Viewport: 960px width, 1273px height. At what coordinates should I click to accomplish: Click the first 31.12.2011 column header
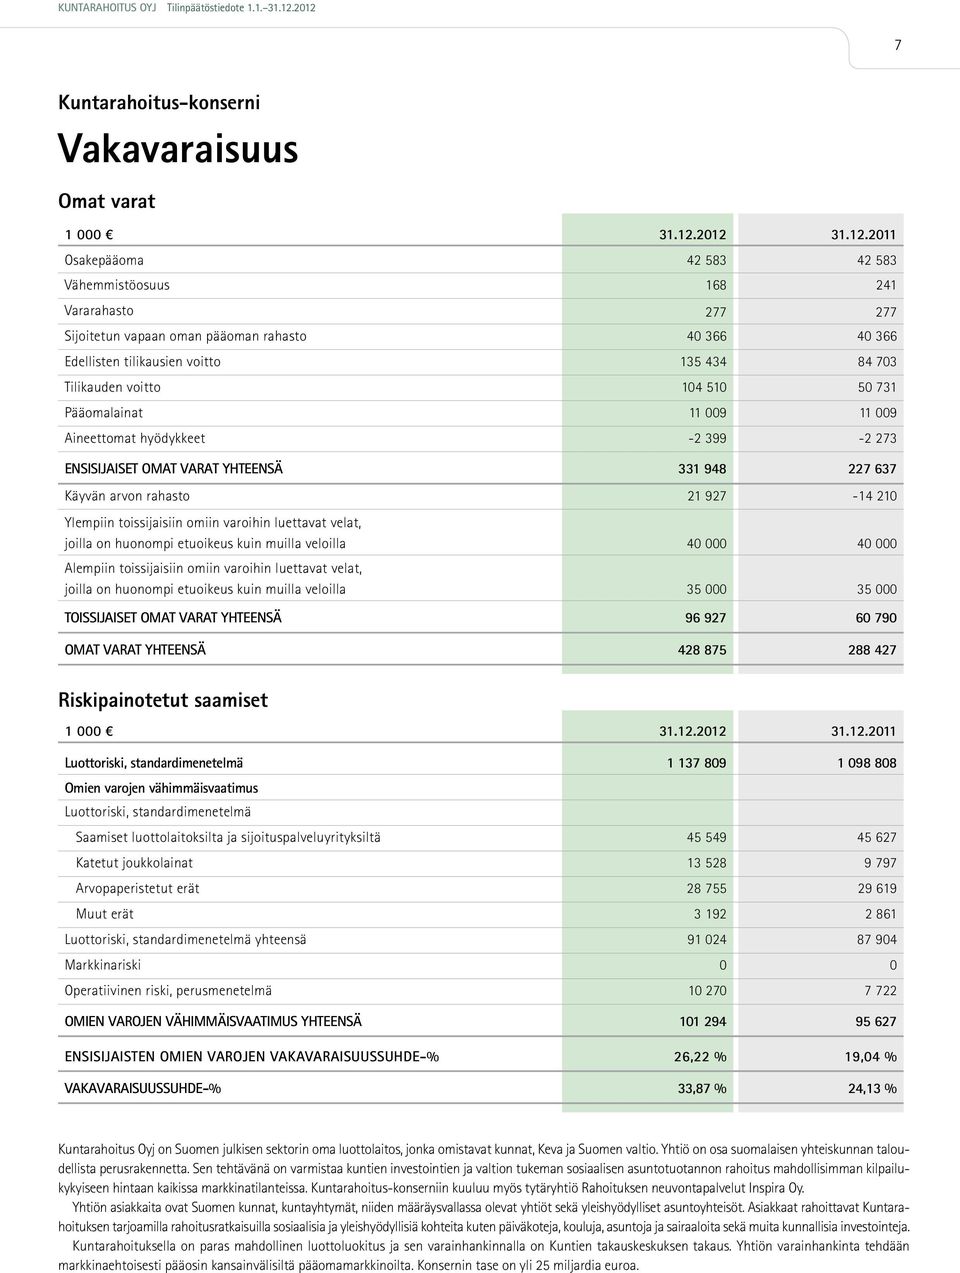864,236
